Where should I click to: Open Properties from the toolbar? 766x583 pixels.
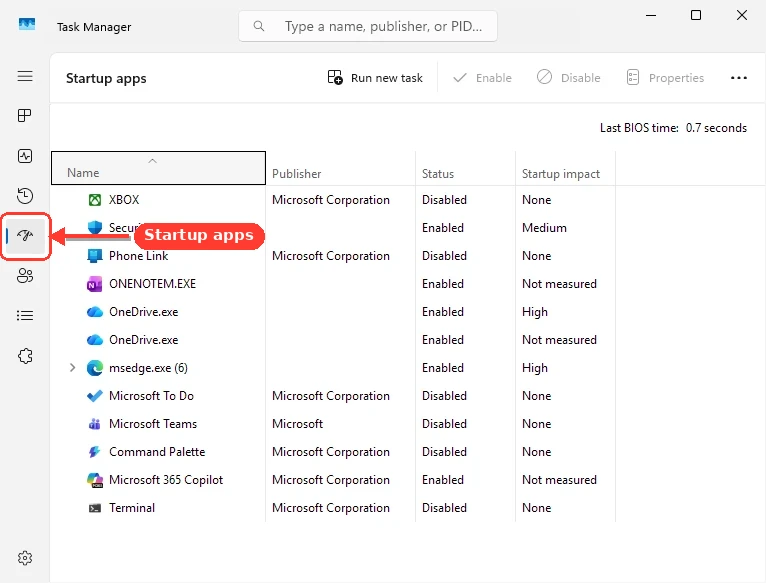665,78
